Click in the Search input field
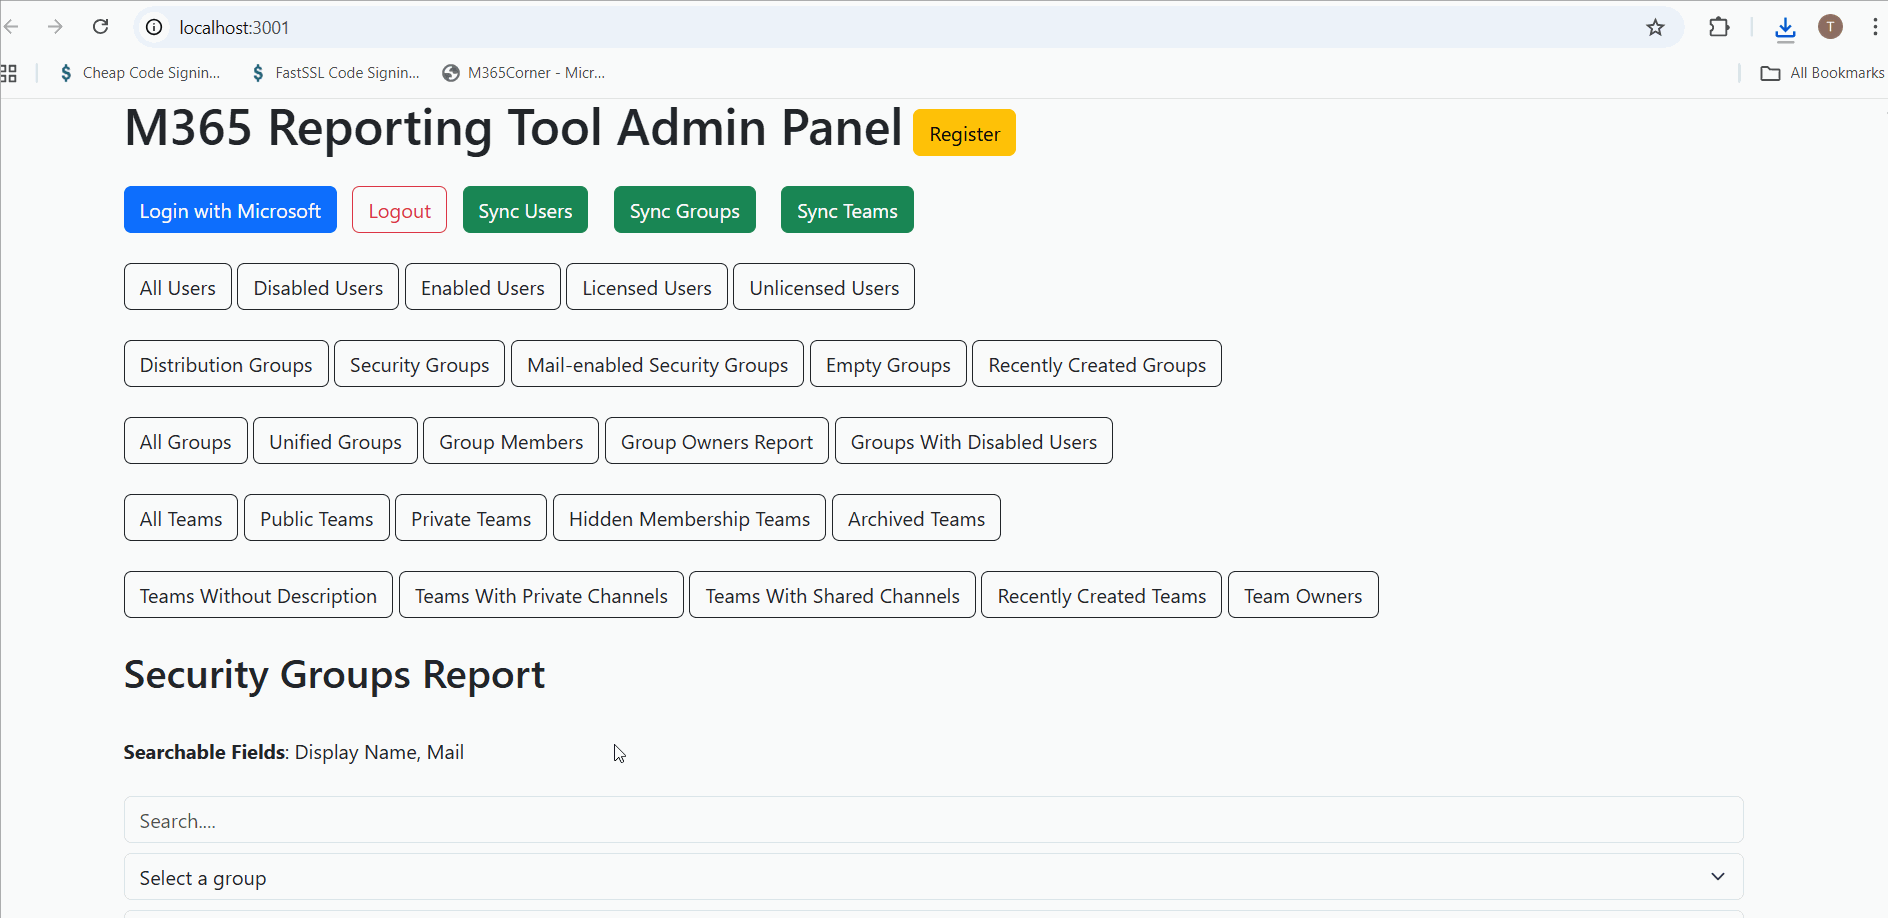 (x=933, y=820)
